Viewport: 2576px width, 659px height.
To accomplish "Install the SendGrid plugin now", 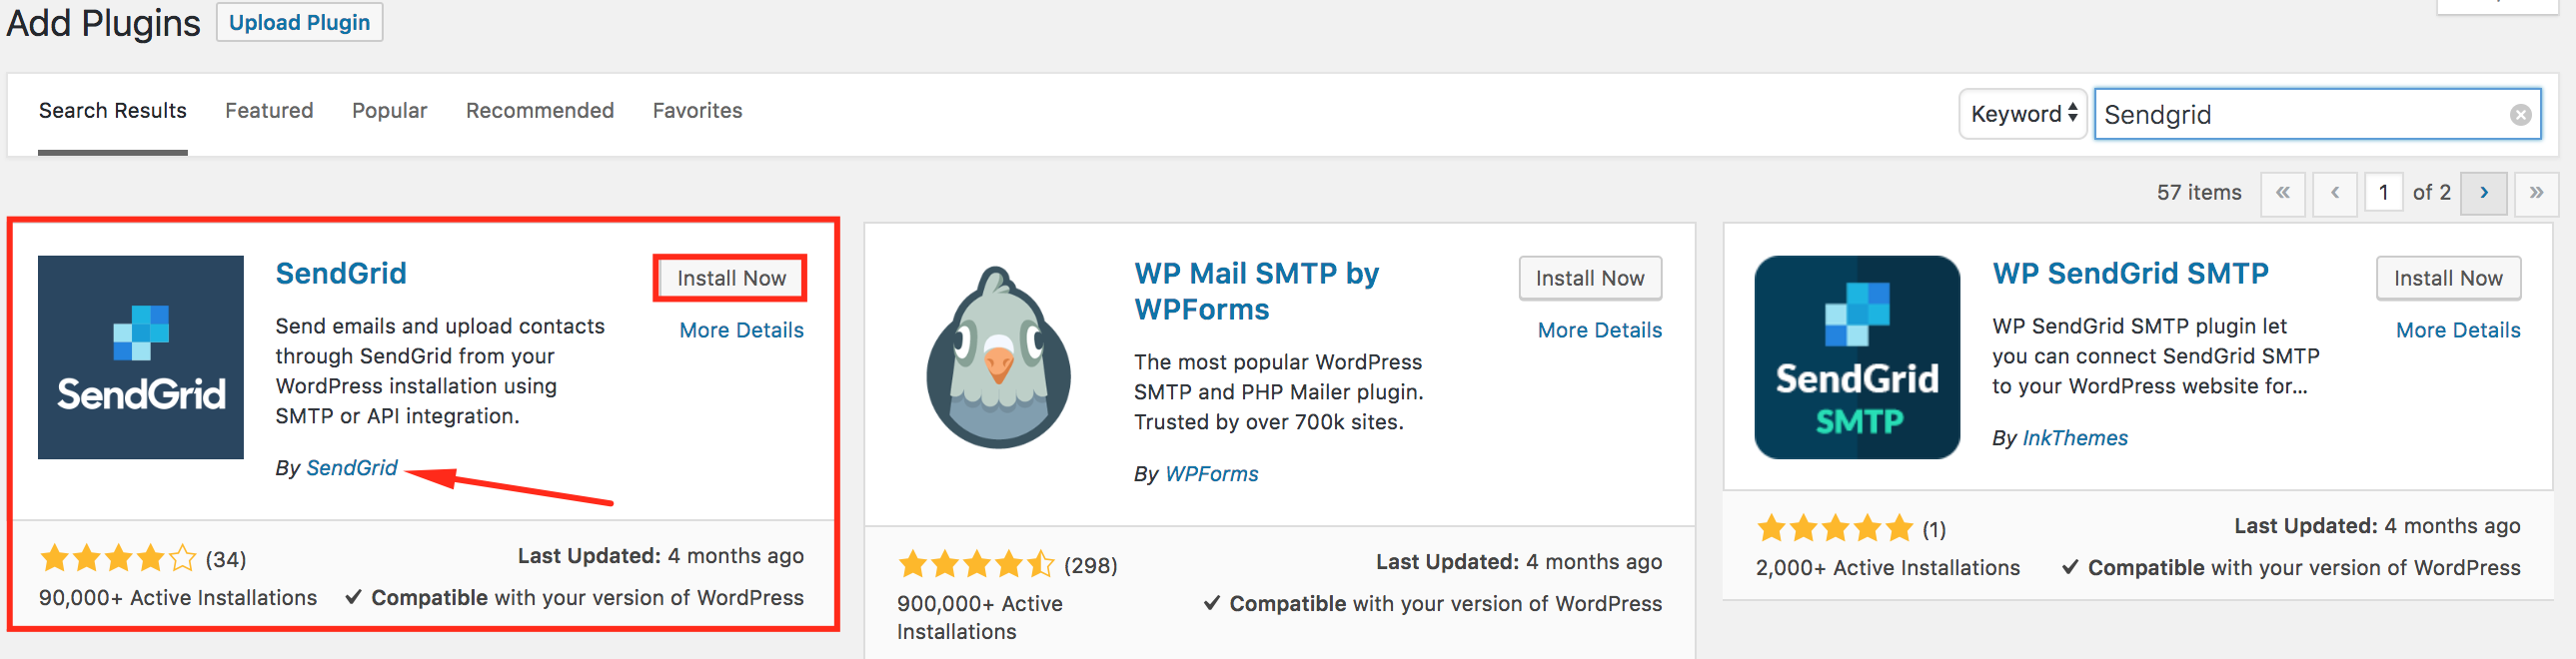I will [731, 278].
